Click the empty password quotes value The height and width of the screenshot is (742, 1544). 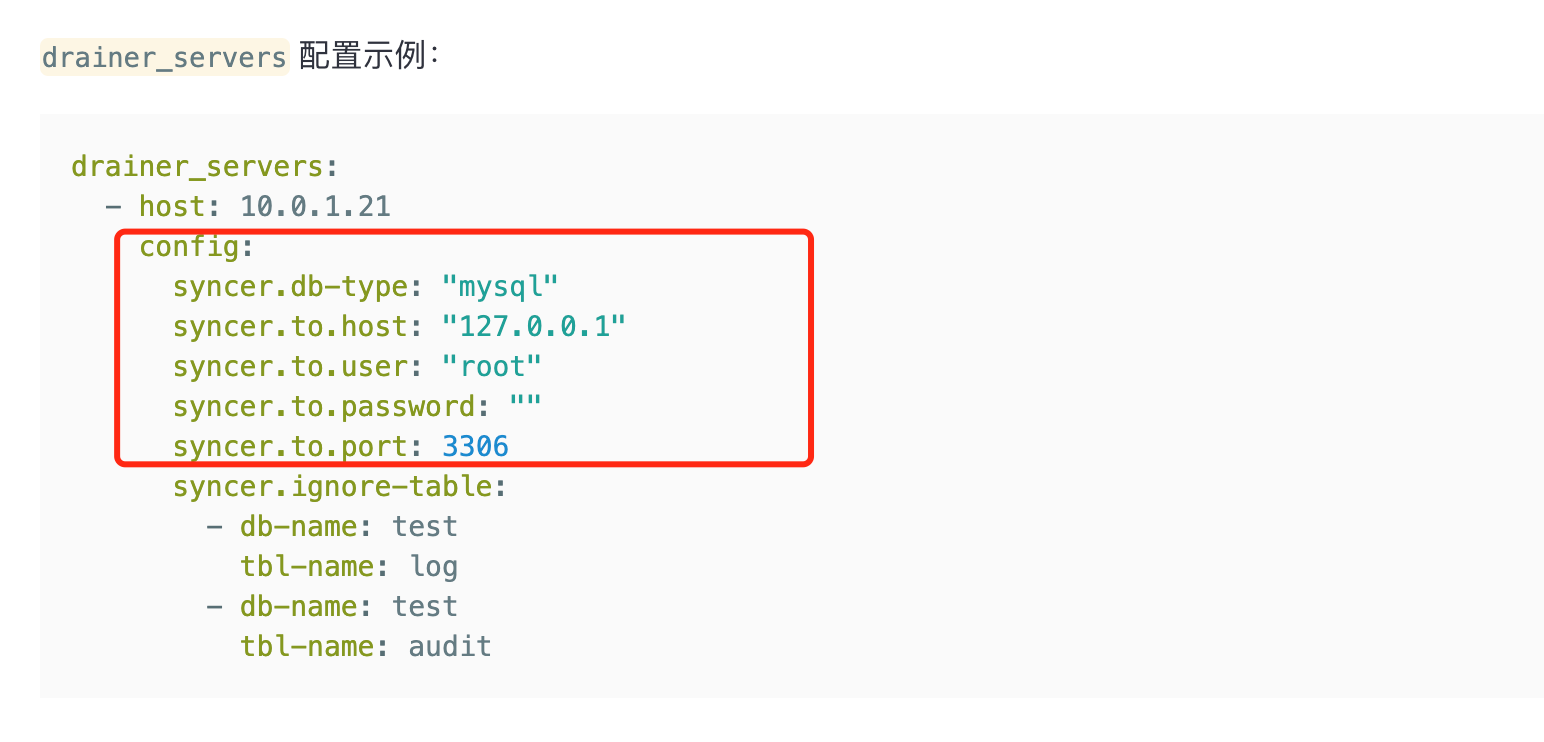click(525, 406)
